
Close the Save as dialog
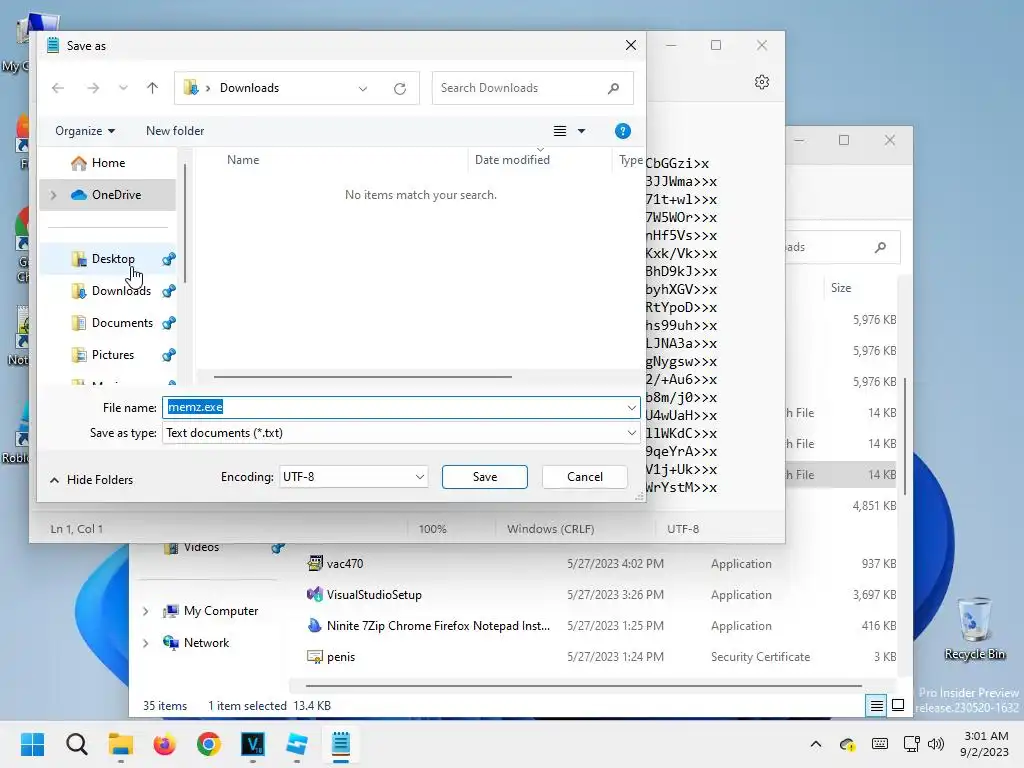(x=630, y=45)
